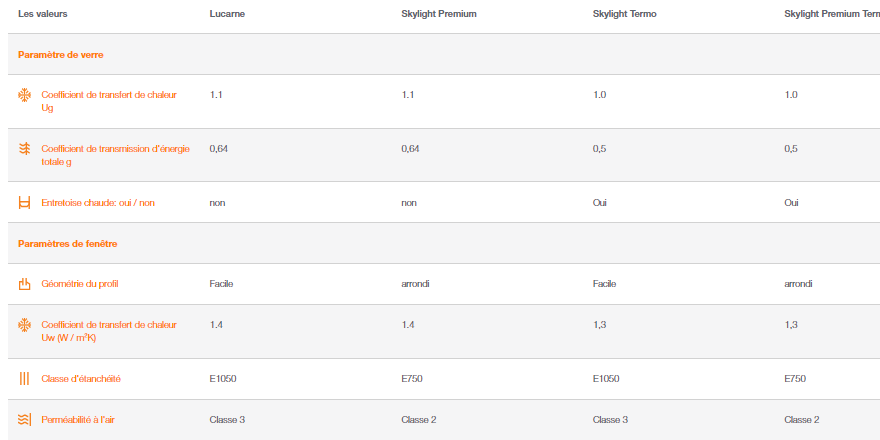Screen dimensions: 880x440
Task: Click the E1050 value under Lucarne
Action: pos(223,379)
